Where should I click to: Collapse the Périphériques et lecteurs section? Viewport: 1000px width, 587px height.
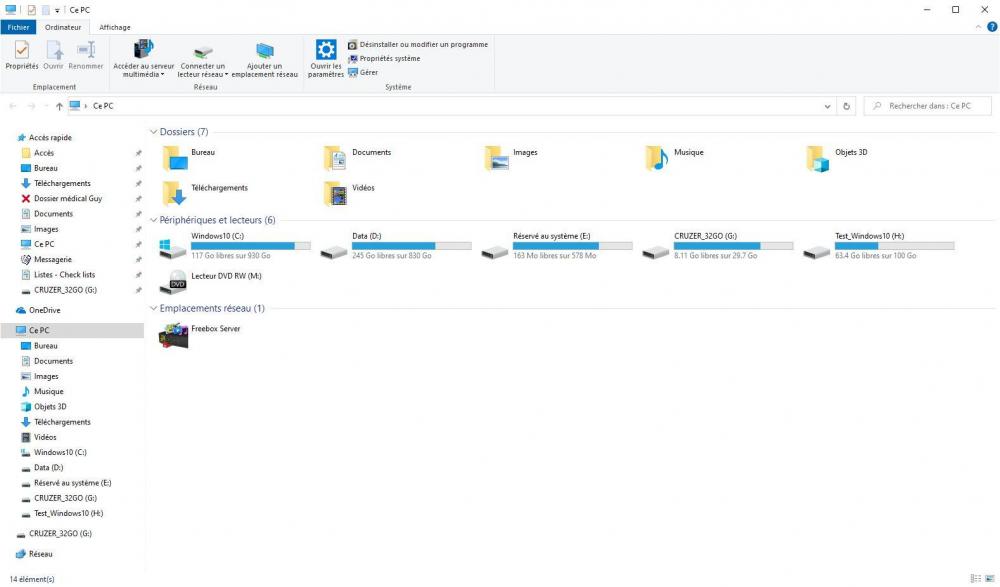click(153, 220)
